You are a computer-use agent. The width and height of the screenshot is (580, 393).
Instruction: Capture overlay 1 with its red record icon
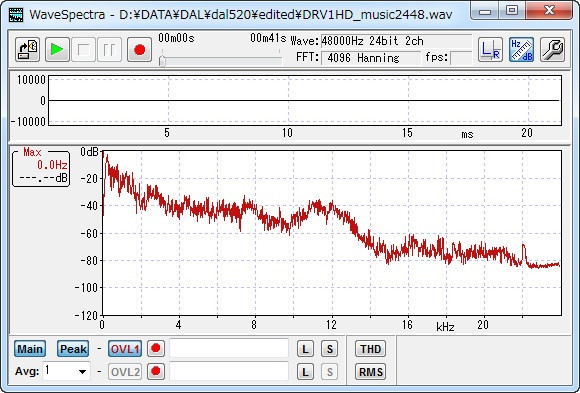(156, 348)
